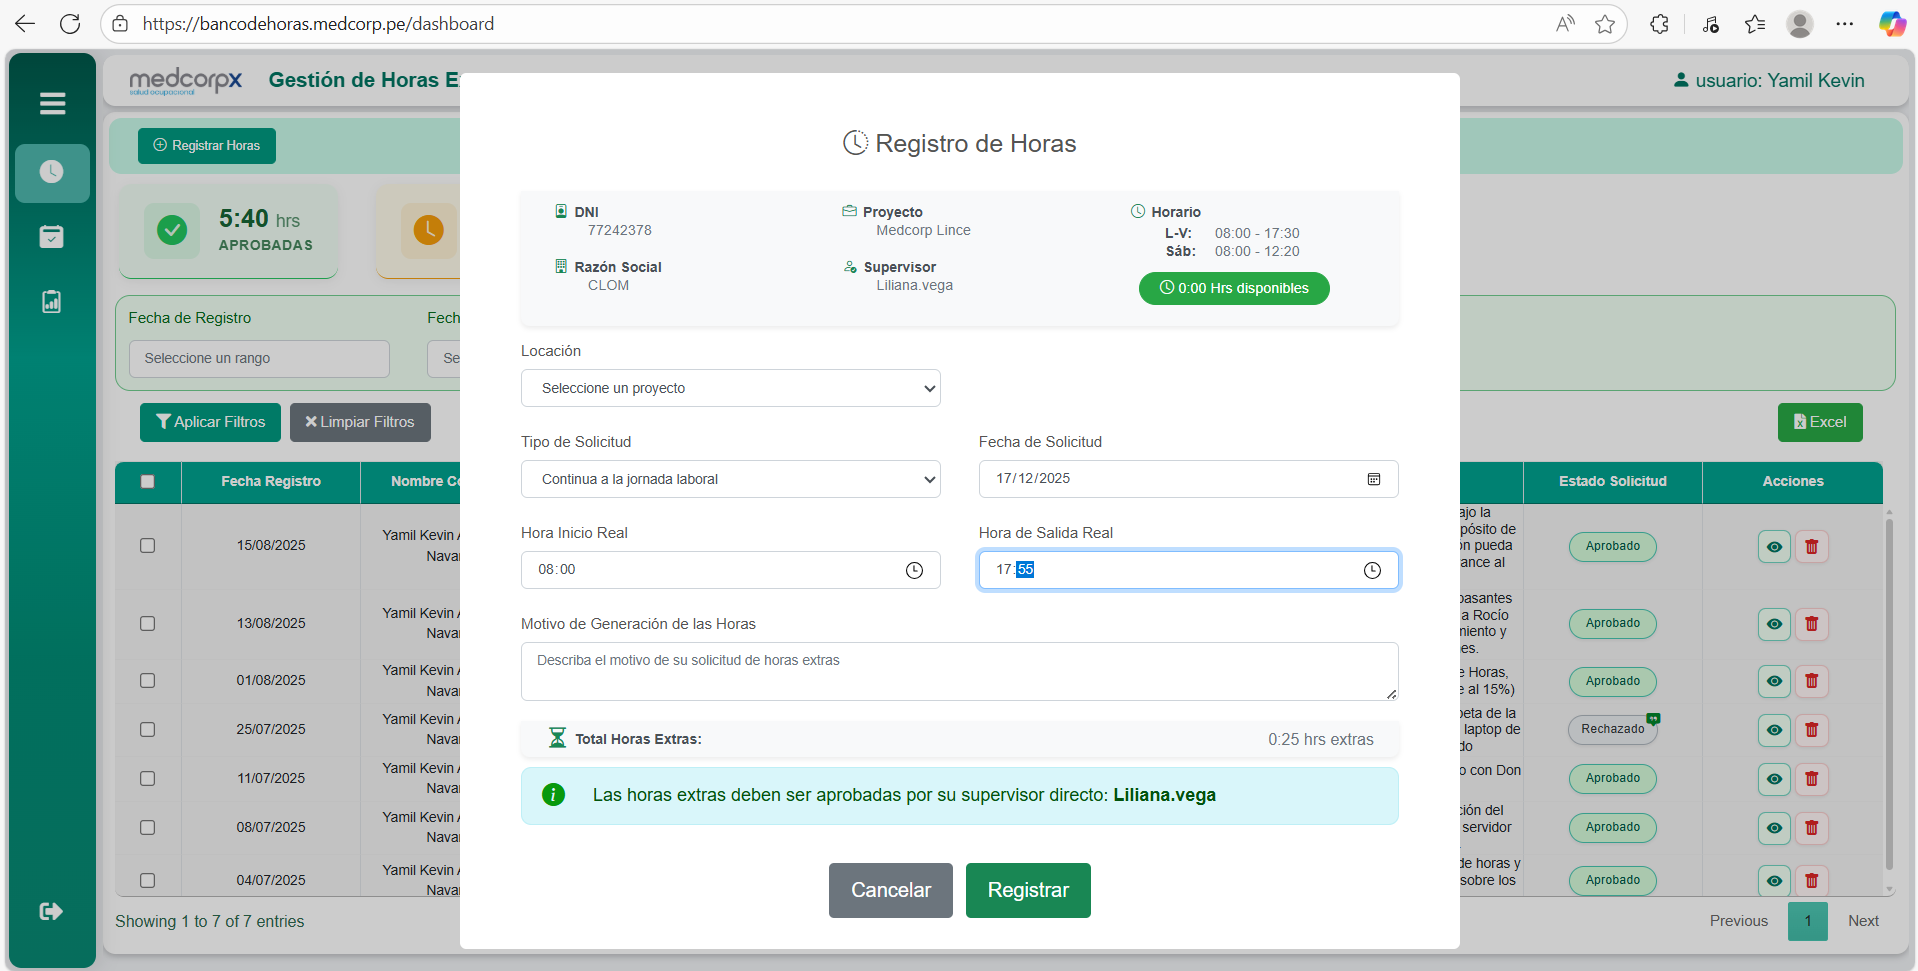View details of the 13/08/2025 record
The image size is (1918, 971).
(x=1774, y=624)
